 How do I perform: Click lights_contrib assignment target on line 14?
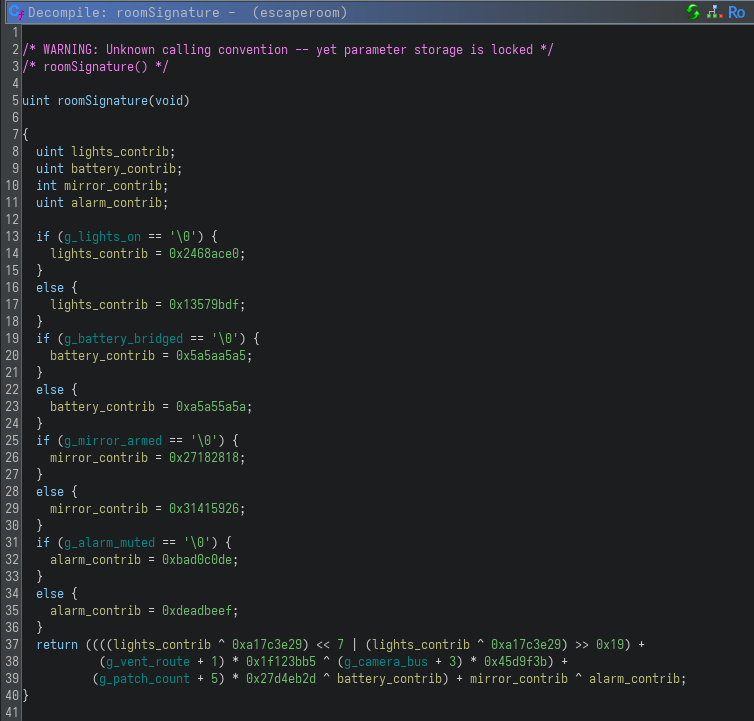(x=99, y=253)
